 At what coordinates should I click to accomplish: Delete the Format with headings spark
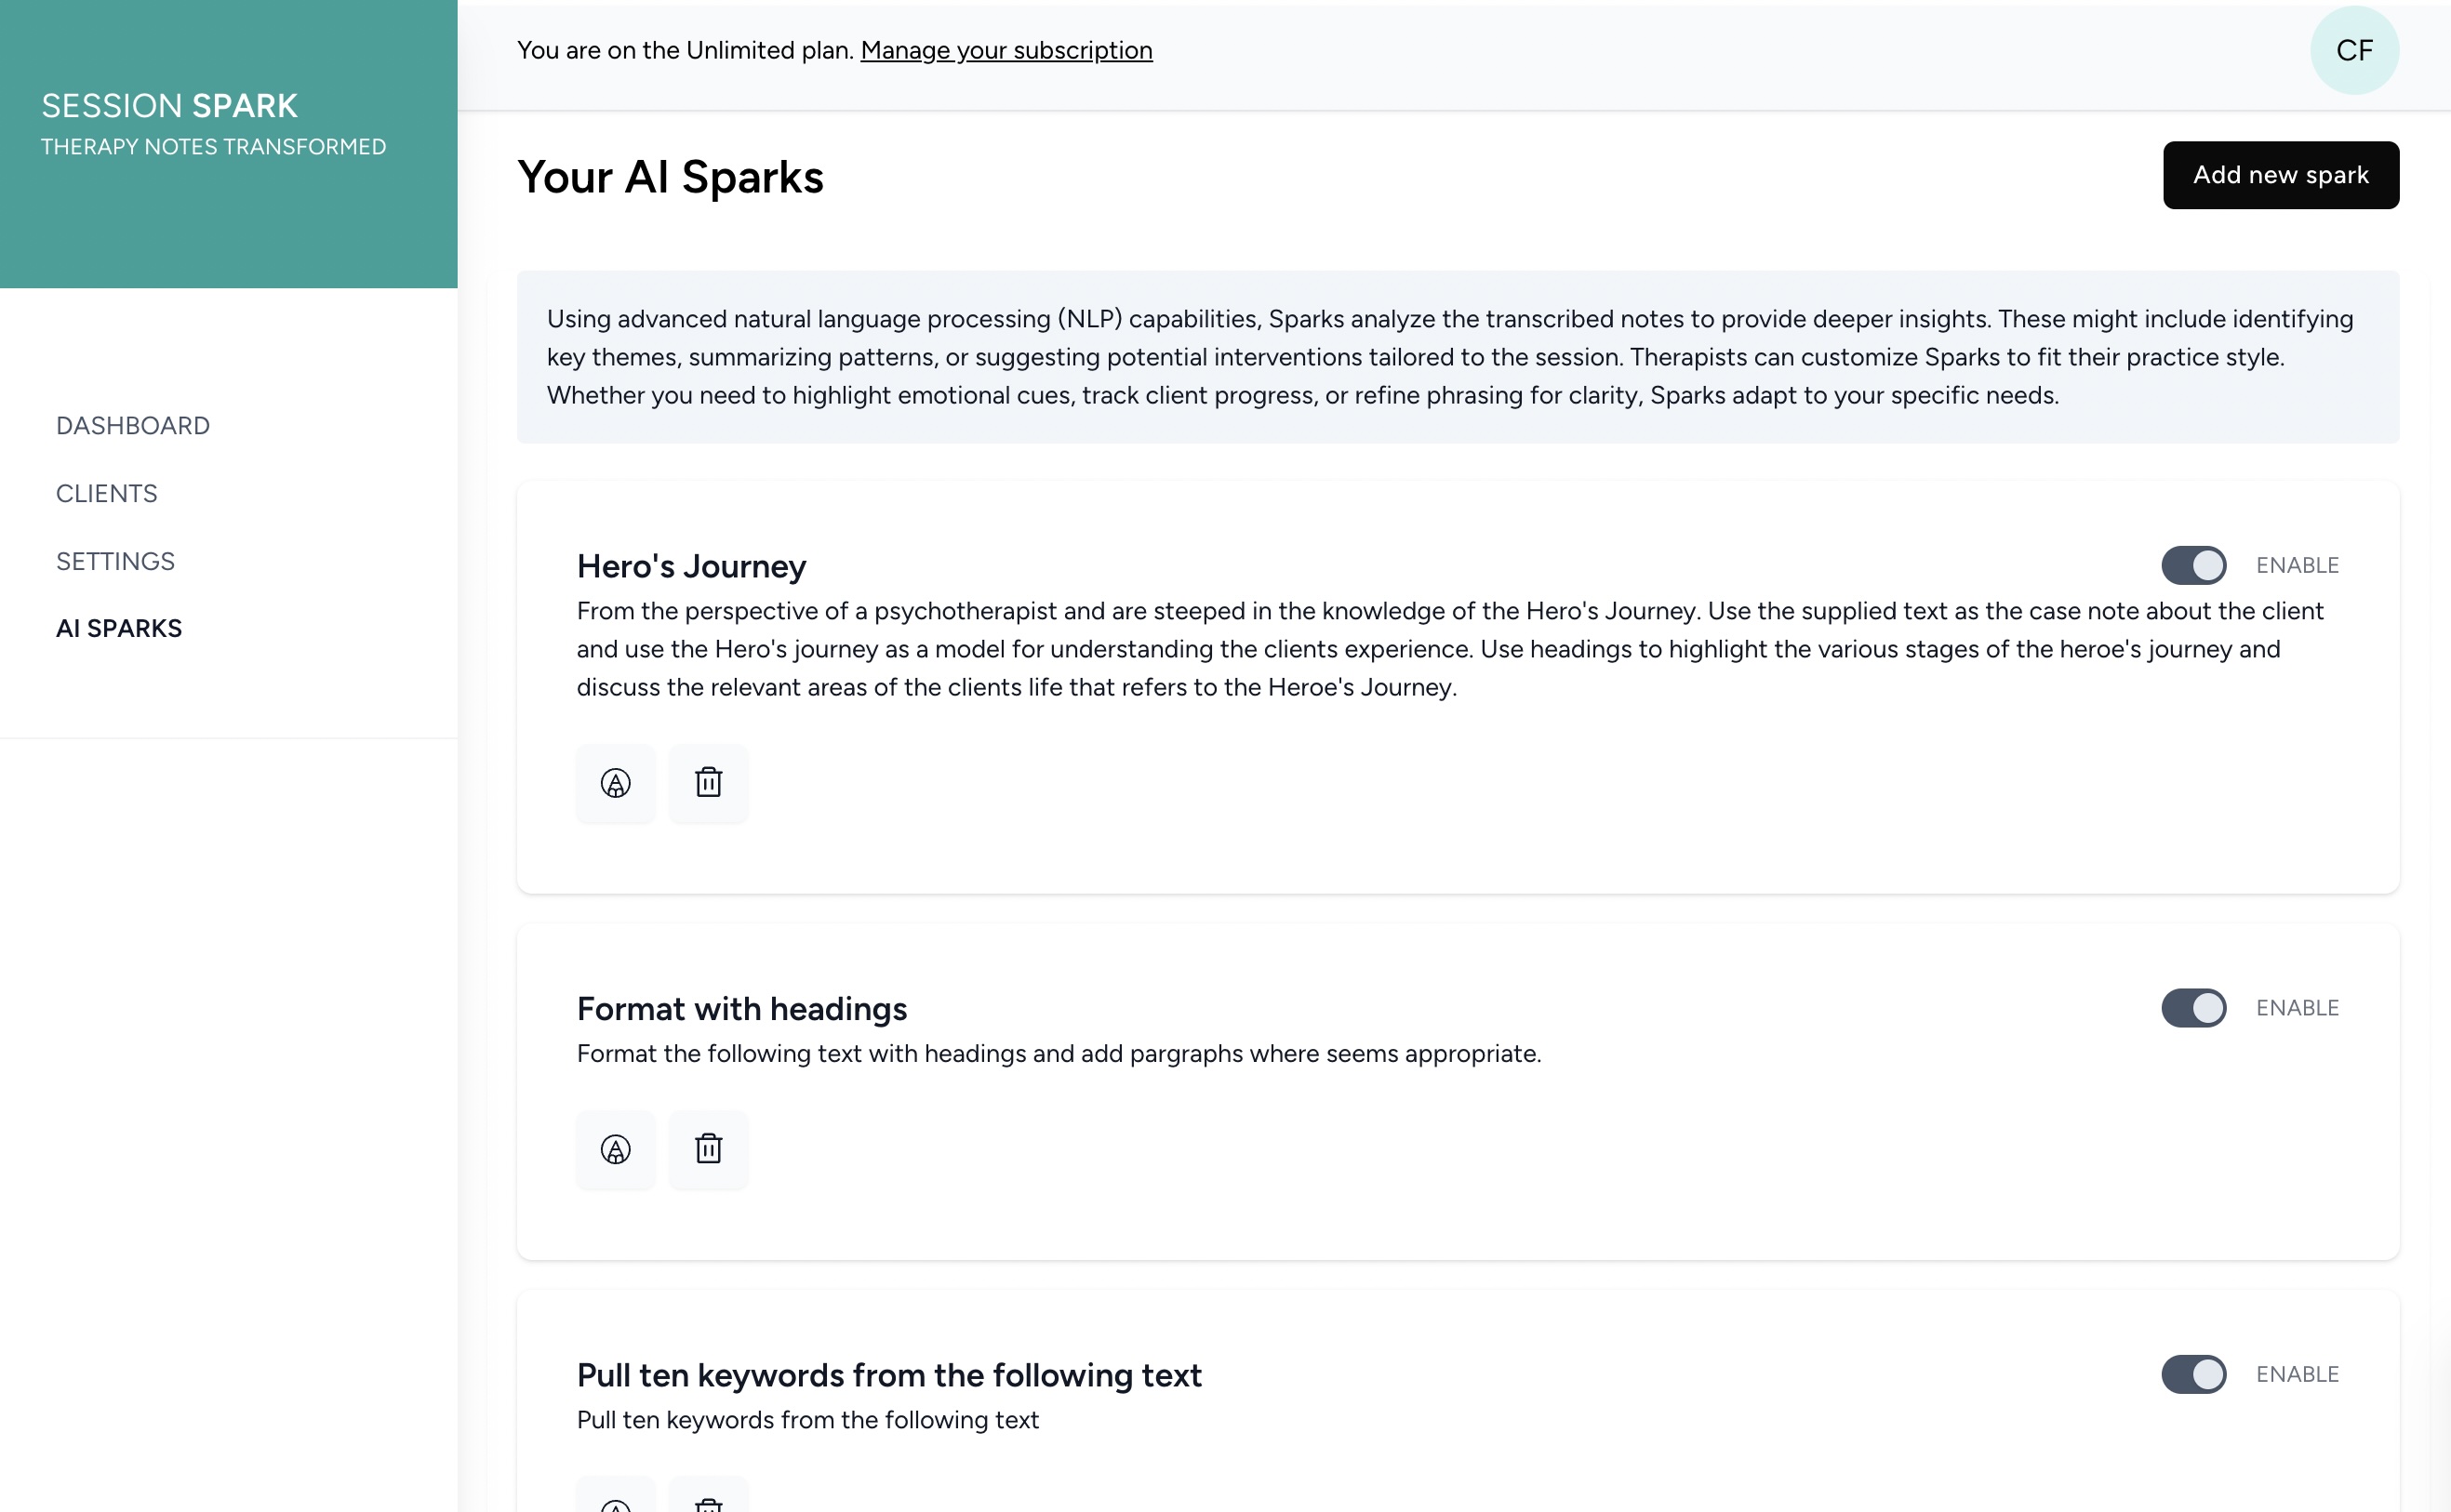(708, 1149)
